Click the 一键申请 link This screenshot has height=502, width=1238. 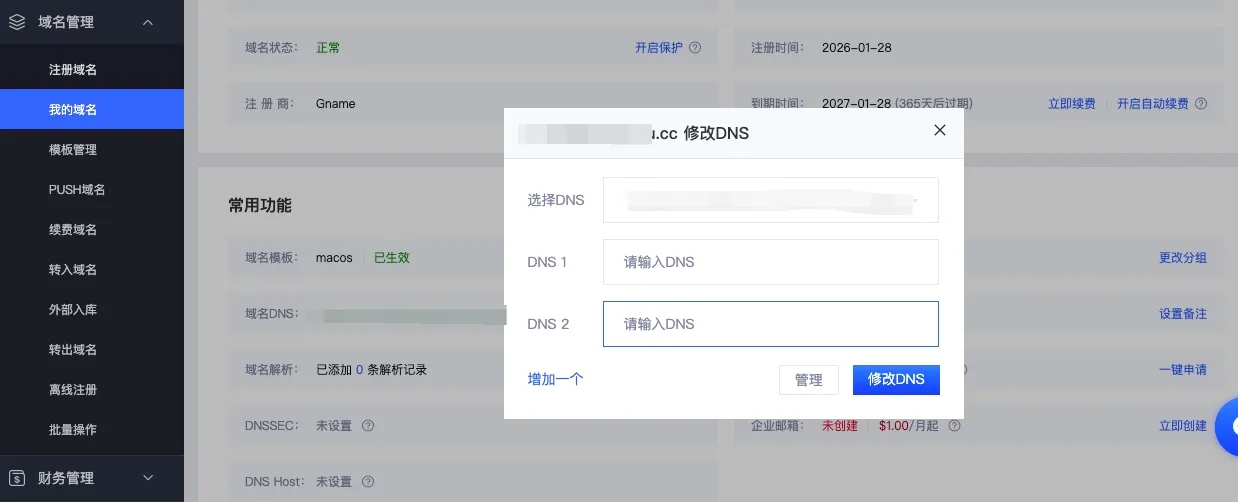1183,369
